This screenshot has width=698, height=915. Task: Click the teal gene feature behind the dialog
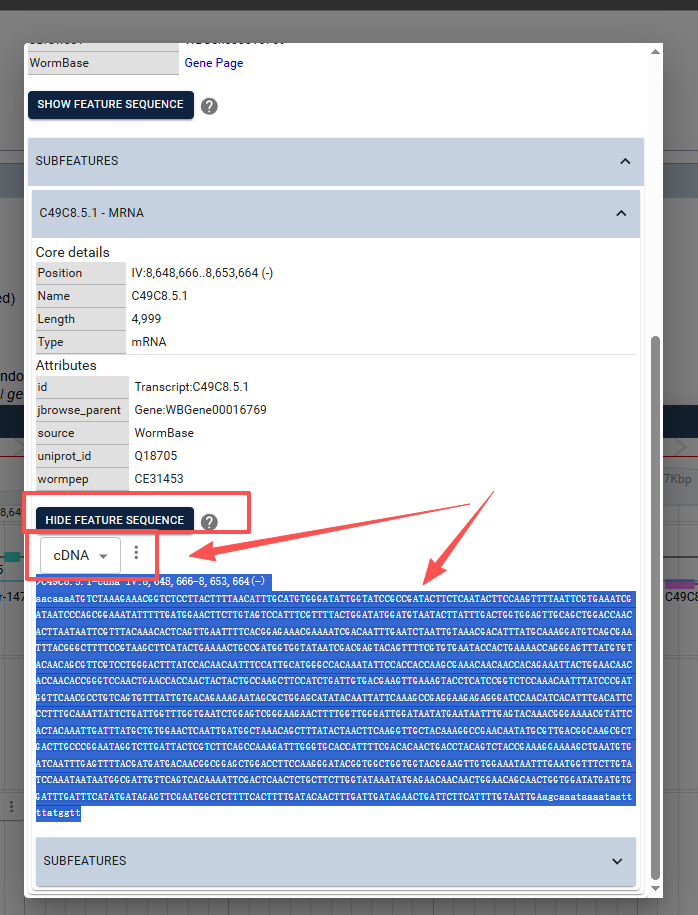pos(11,556)
